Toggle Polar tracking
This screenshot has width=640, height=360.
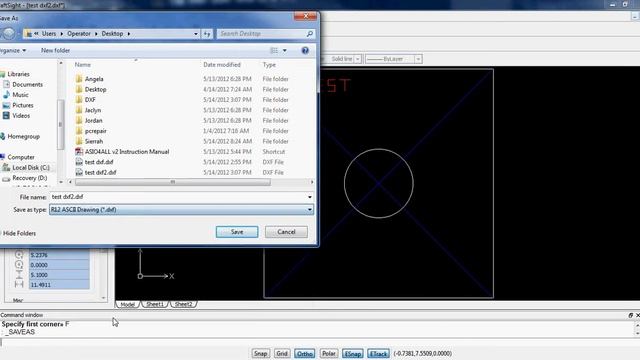coord(329,353)
